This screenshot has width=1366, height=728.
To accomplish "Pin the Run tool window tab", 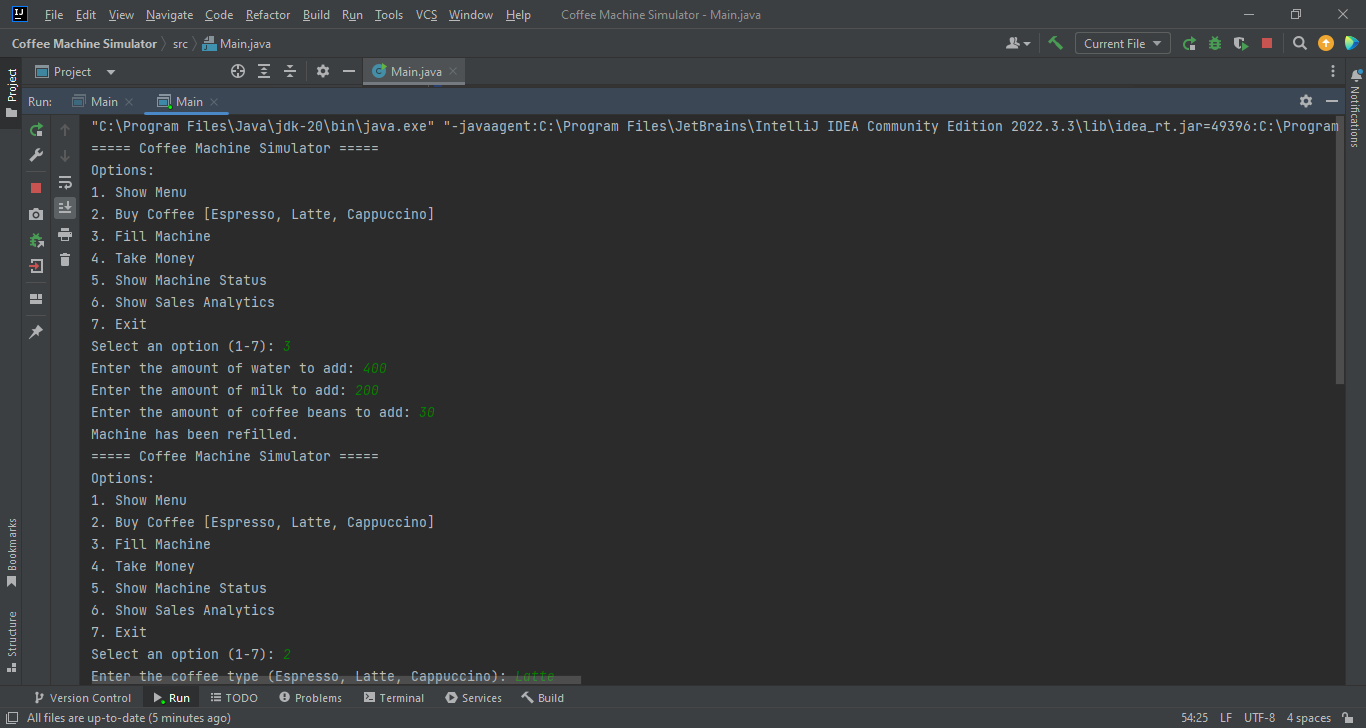I will (x=35, y=331).
